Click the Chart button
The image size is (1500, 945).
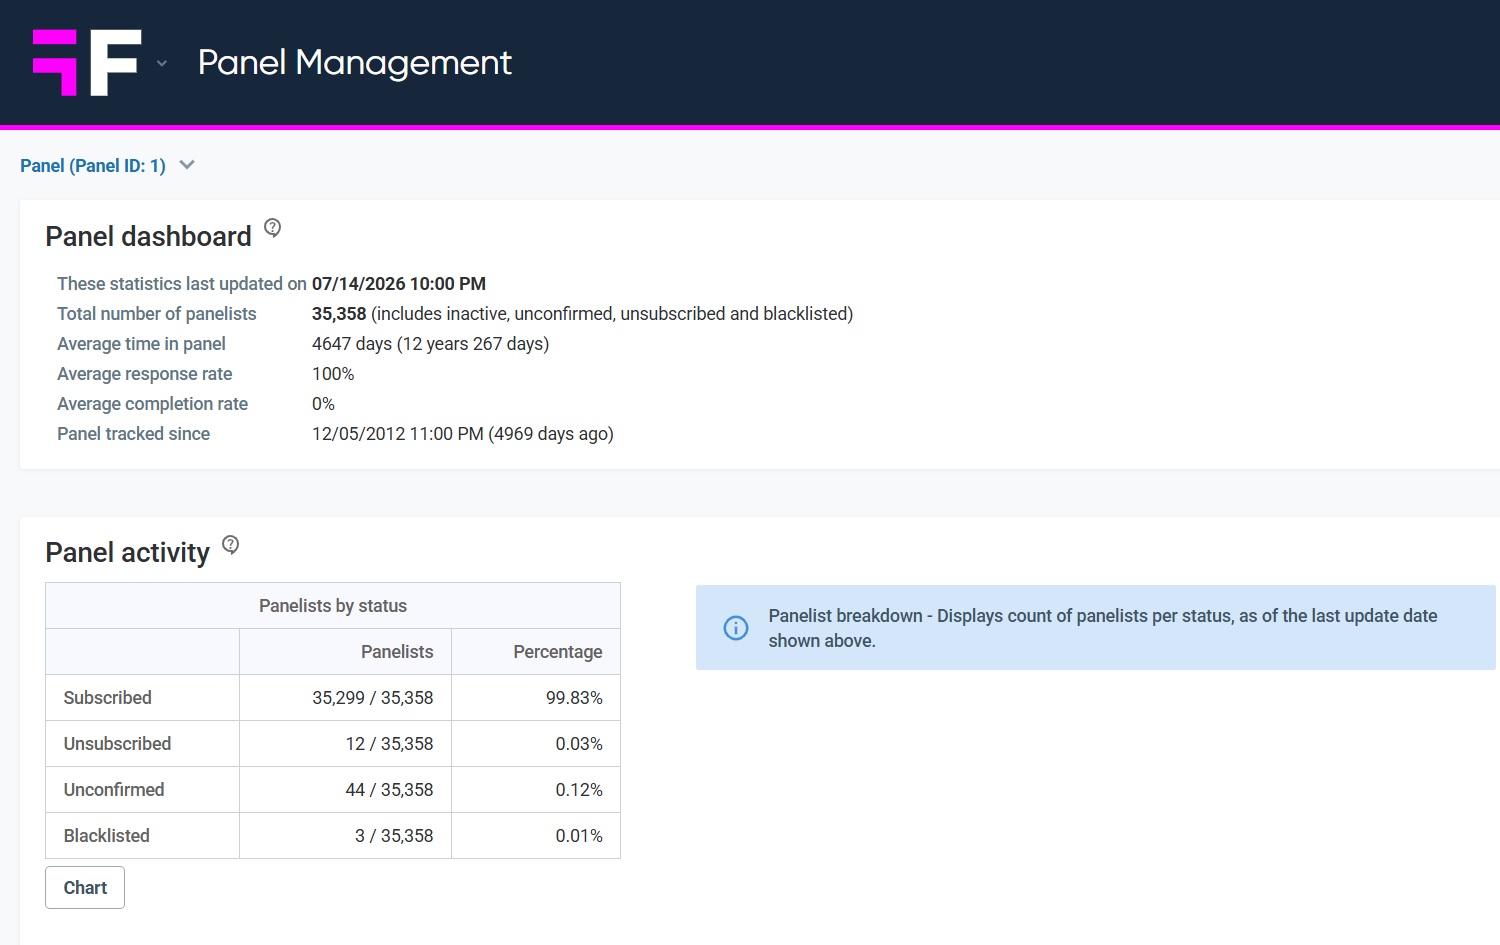(85, 887)
